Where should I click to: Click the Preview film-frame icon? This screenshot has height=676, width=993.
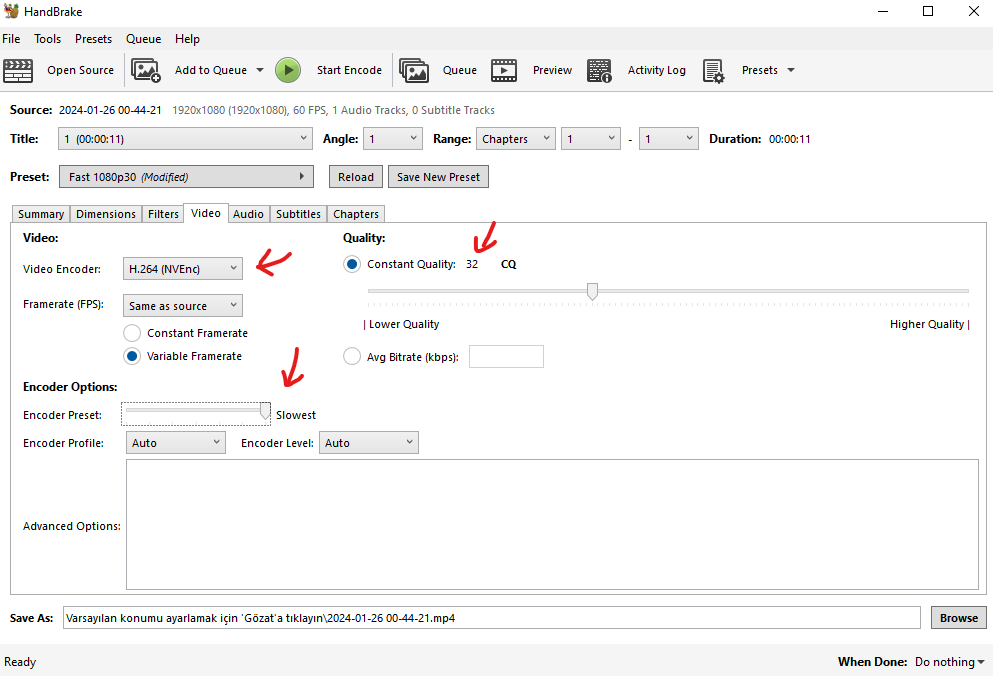point(504,70)
